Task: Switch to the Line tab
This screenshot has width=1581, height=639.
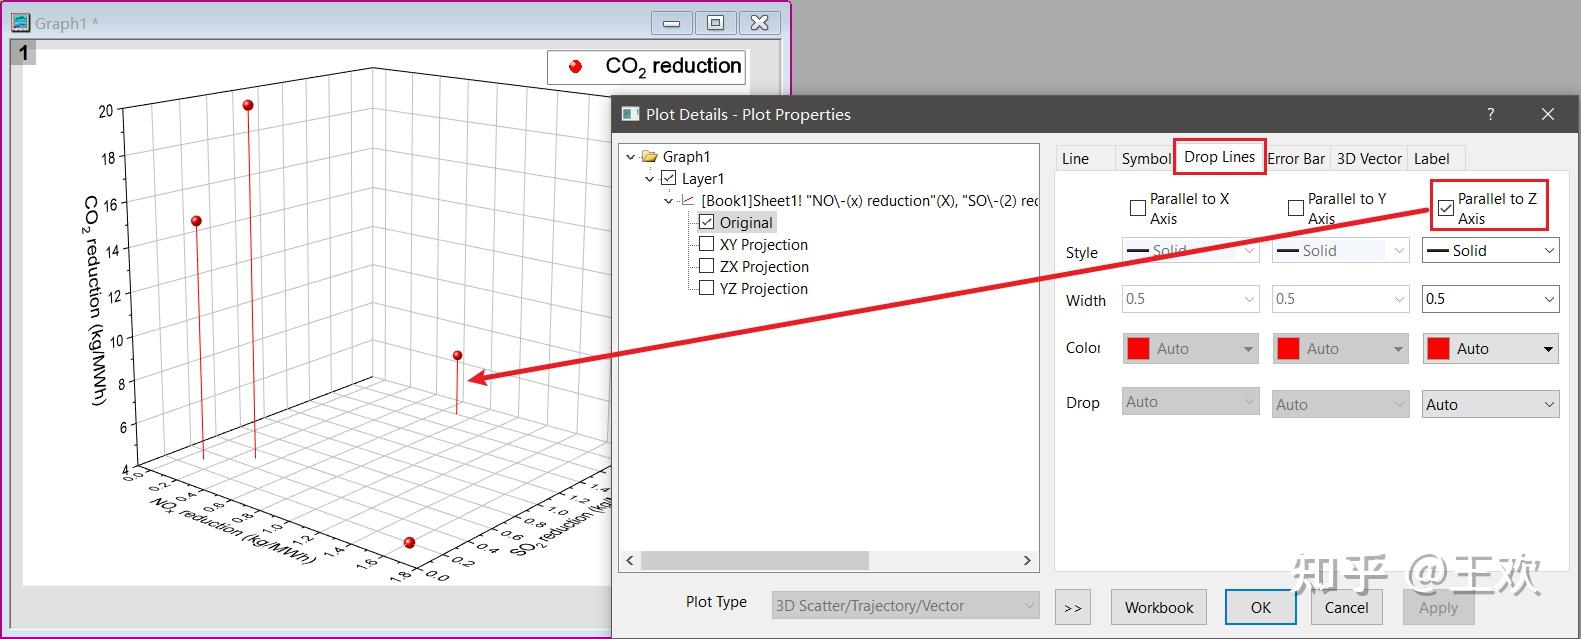Action: point(1076,158)
